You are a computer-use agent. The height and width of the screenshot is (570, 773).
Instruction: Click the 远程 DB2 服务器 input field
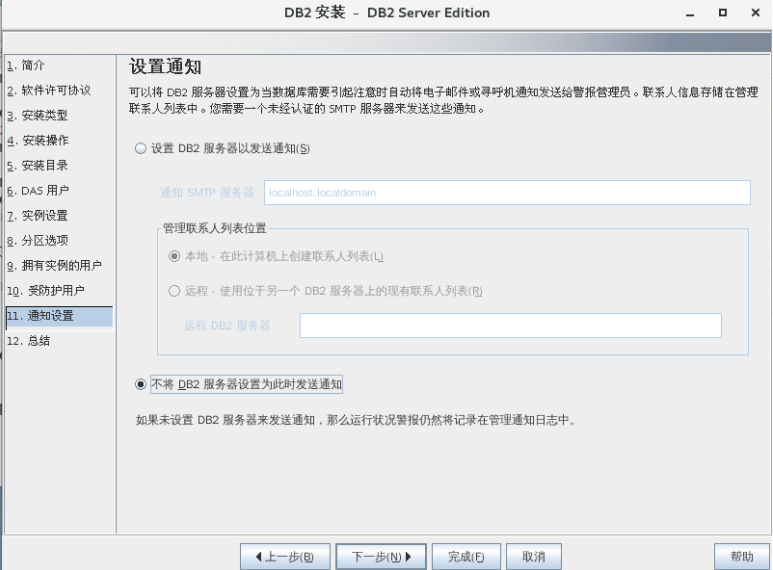[511, 325]
